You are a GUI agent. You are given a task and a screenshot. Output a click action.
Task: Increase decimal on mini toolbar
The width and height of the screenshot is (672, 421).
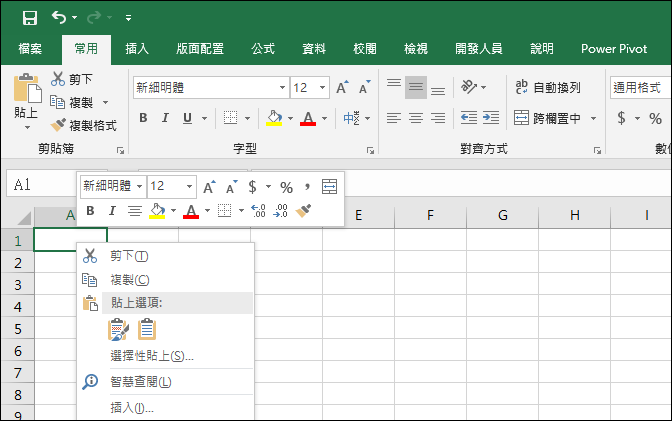click(x=258, y=210)
